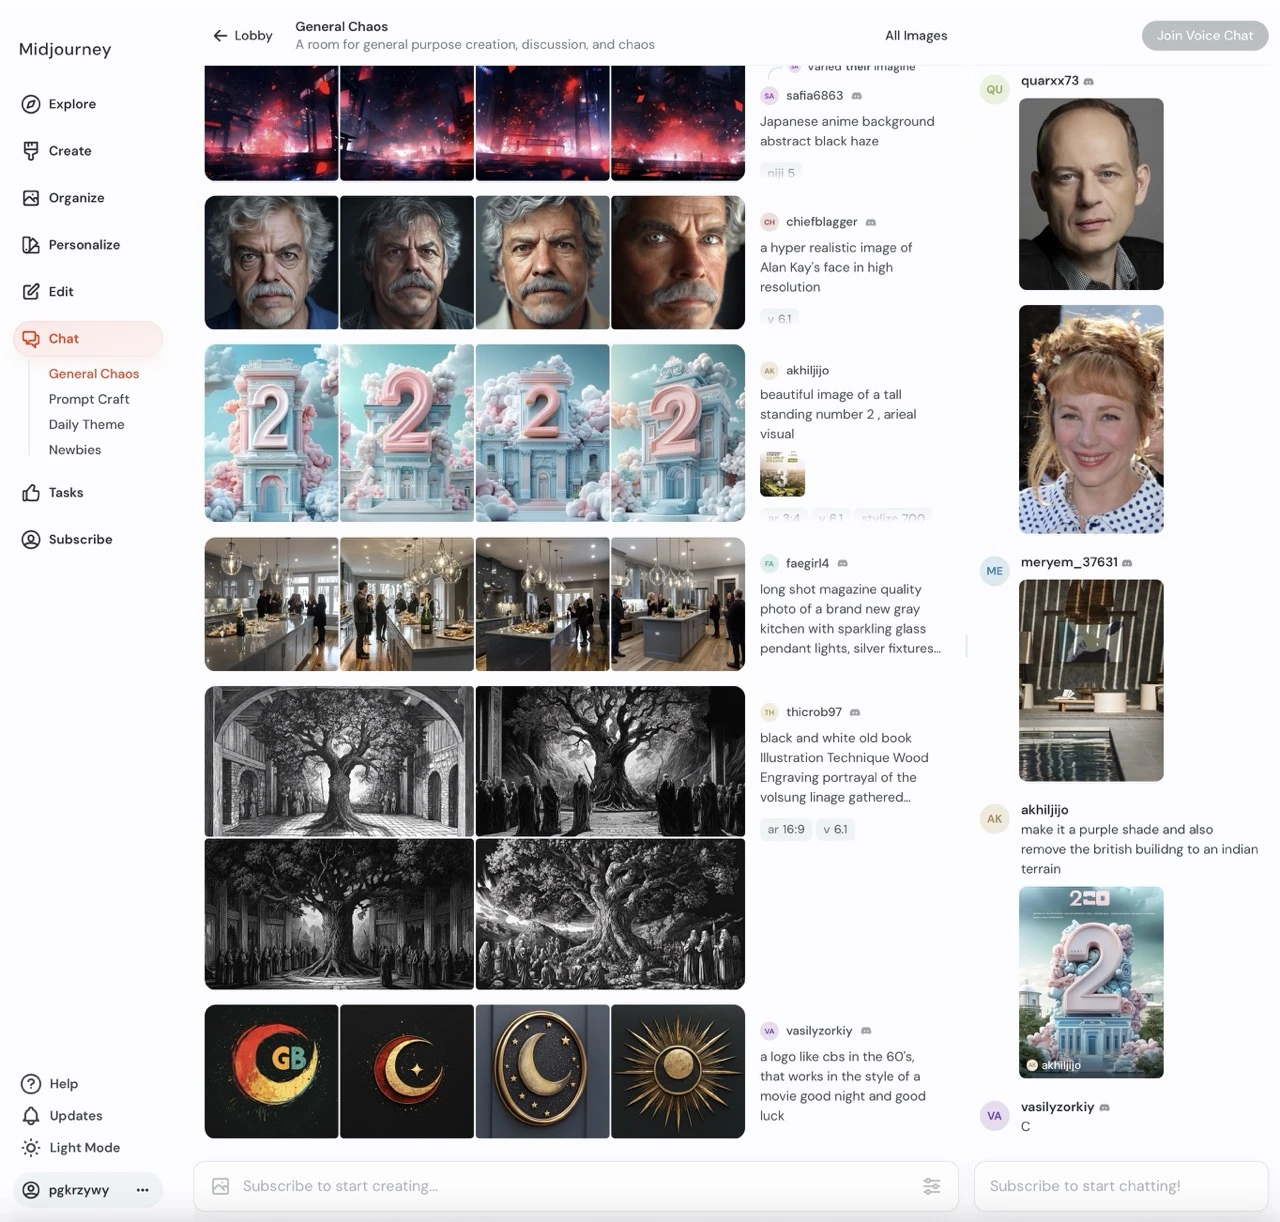Open the top-left wood engraving tree image
This screenshot has height=1222, width=1280.
tap(339, 761)
